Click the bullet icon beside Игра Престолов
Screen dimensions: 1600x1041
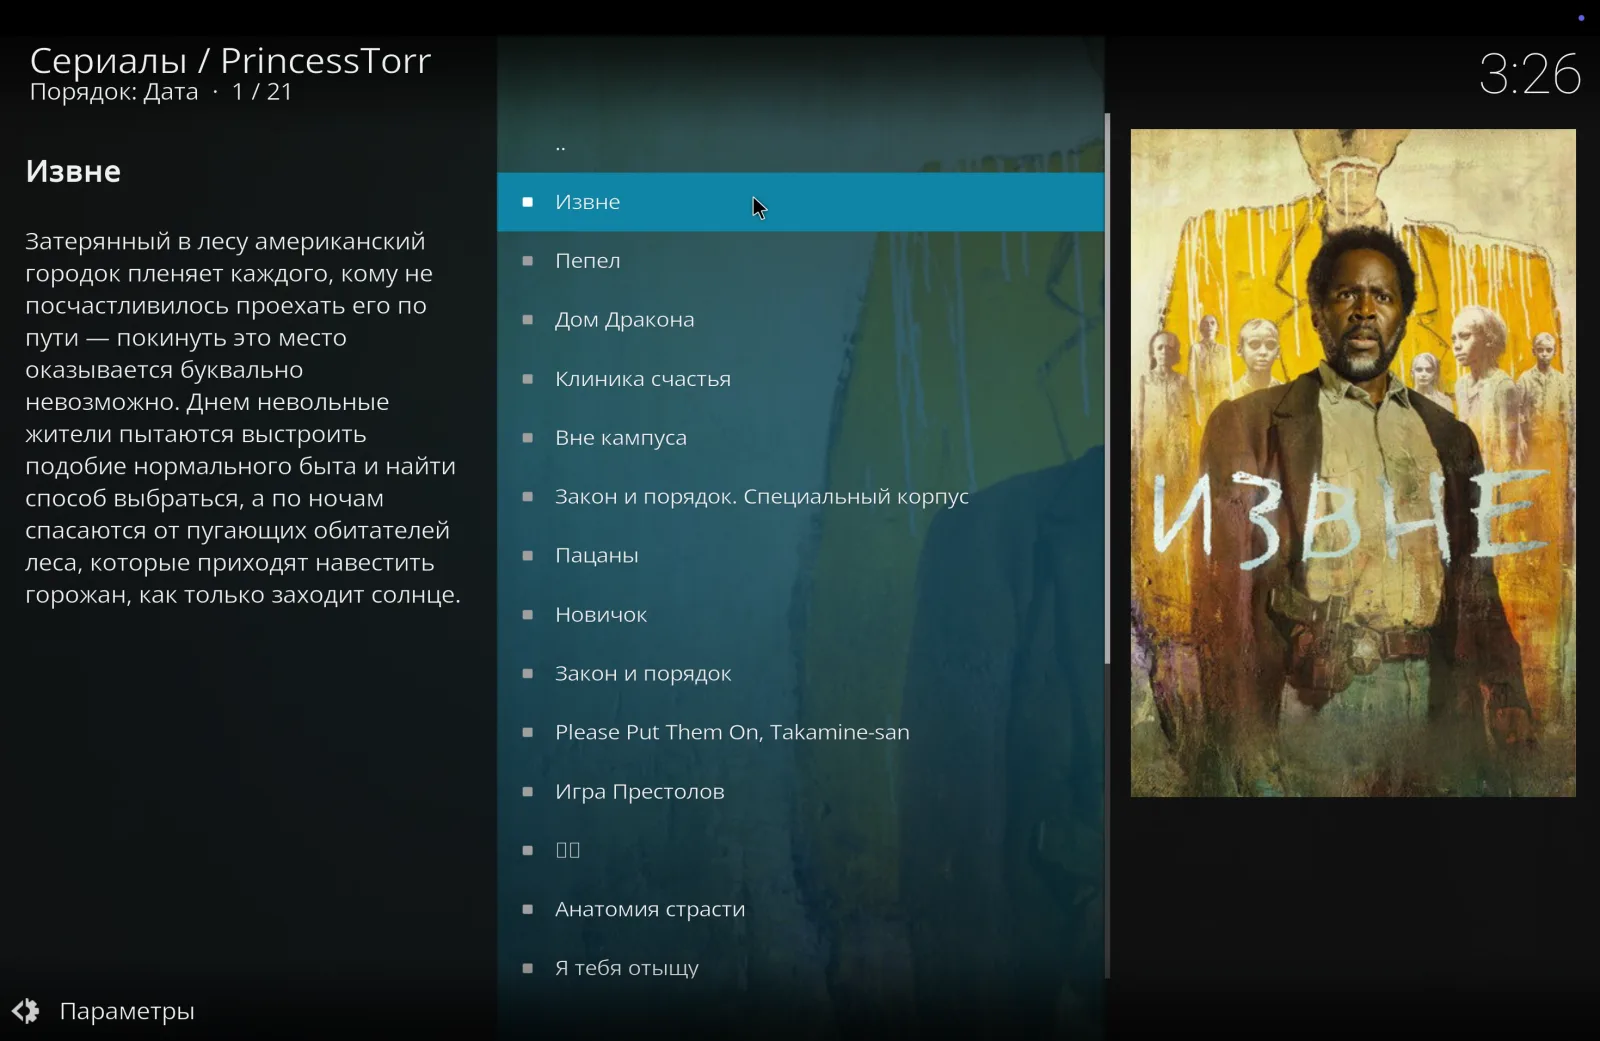point(528,792)
